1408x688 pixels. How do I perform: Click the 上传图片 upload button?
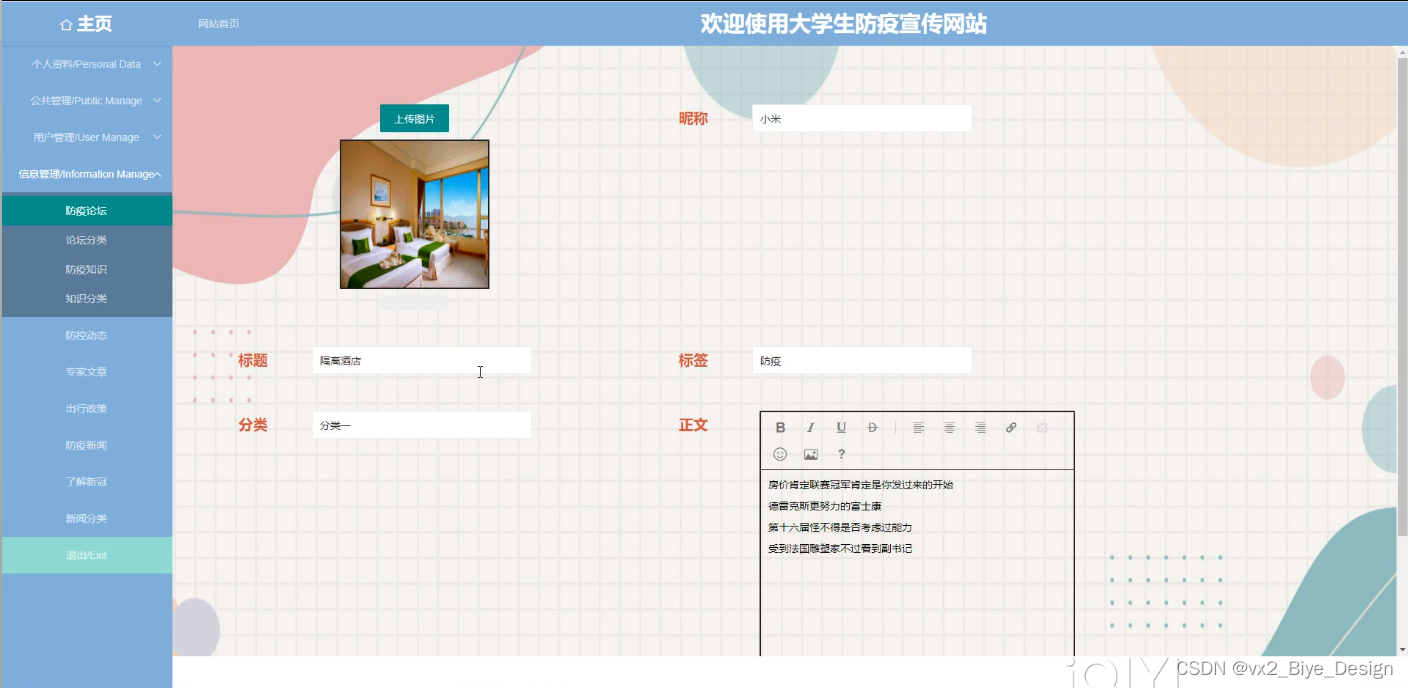414,119
